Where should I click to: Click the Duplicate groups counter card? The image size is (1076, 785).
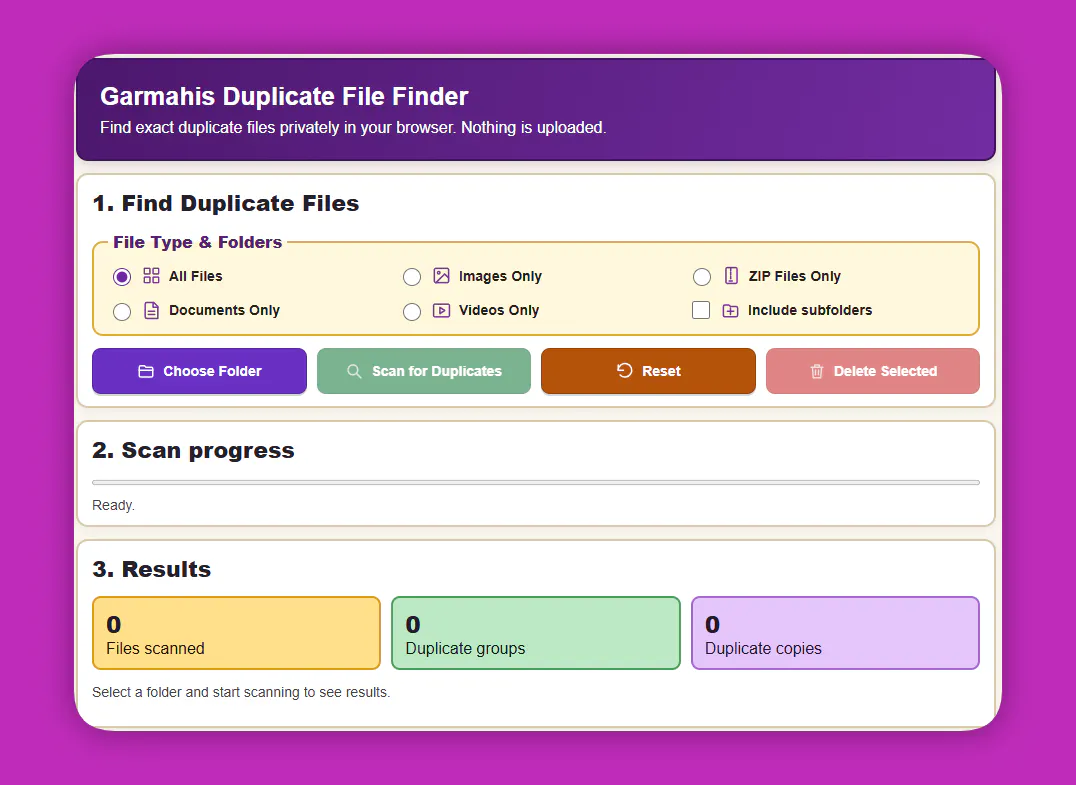pyautogui.click(x=536, y=633)
